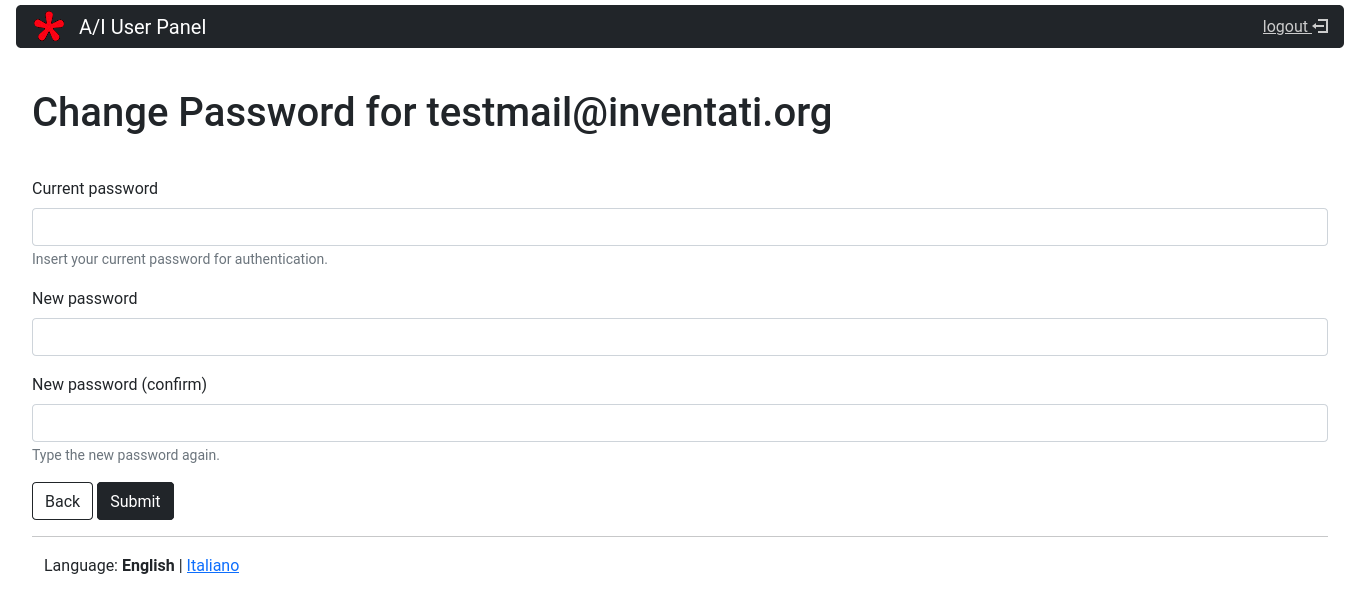1355x589 pixels.
Task: Switch language to Italiano
Action: pos(213,566)
